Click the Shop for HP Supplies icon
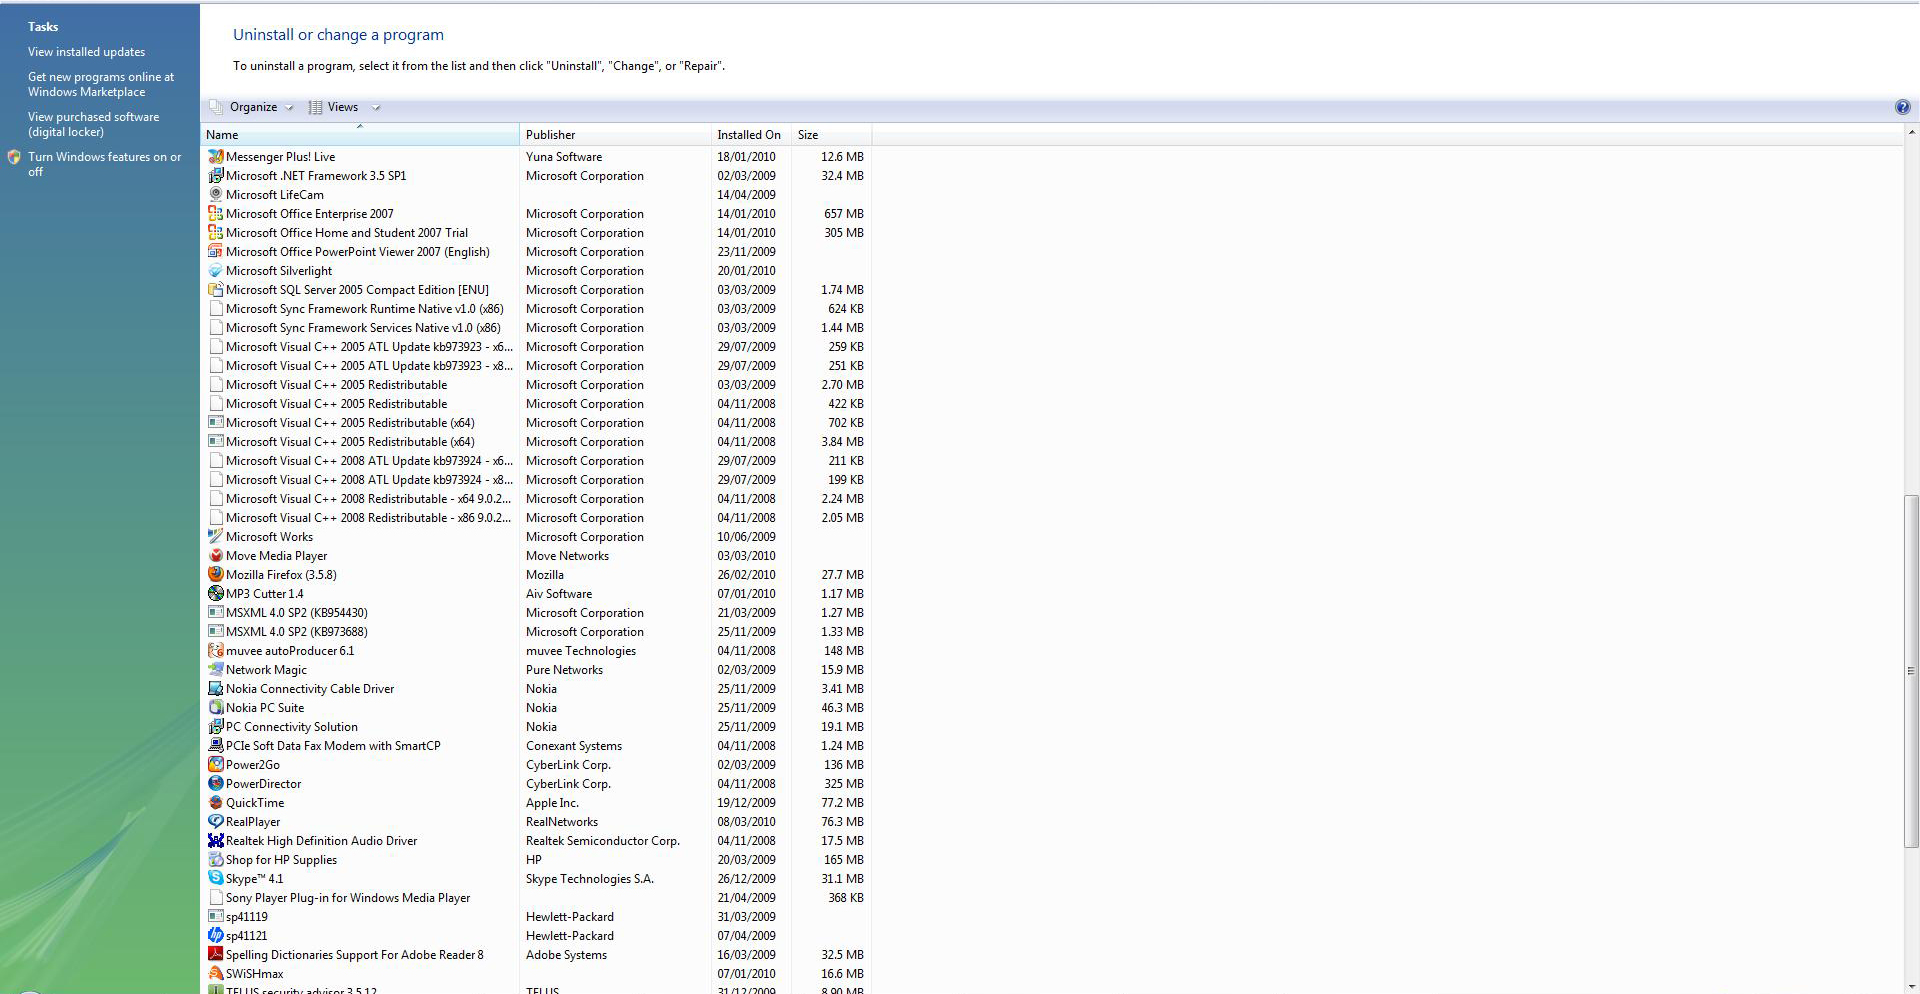This screenshot has height=994, width=1920. coord(215,859)
